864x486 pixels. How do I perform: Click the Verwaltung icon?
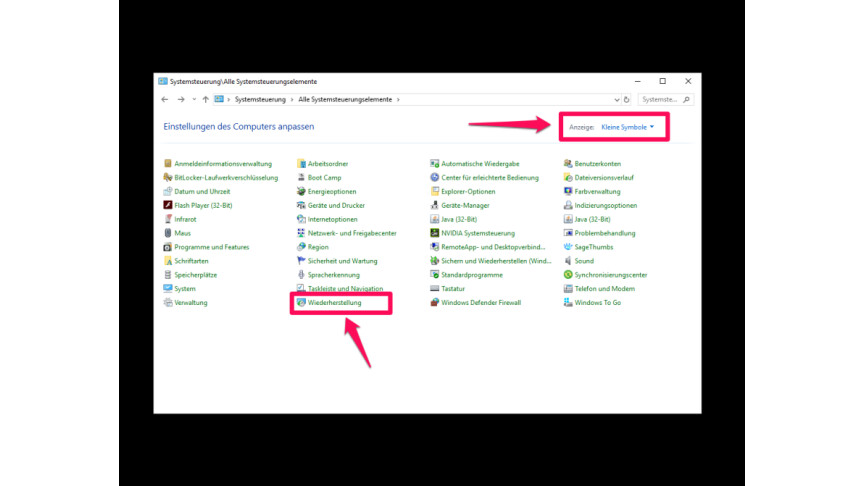tap(168, 303)
